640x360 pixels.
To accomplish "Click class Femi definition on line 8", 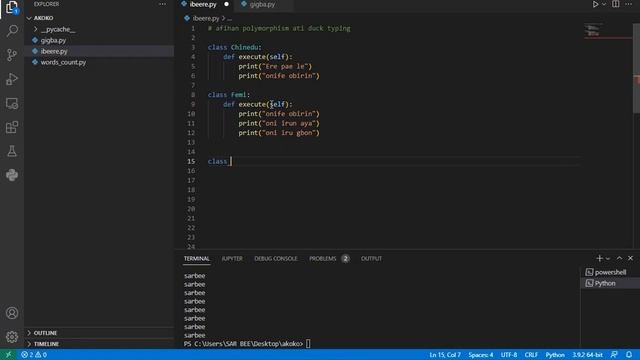I will [229, 95].
